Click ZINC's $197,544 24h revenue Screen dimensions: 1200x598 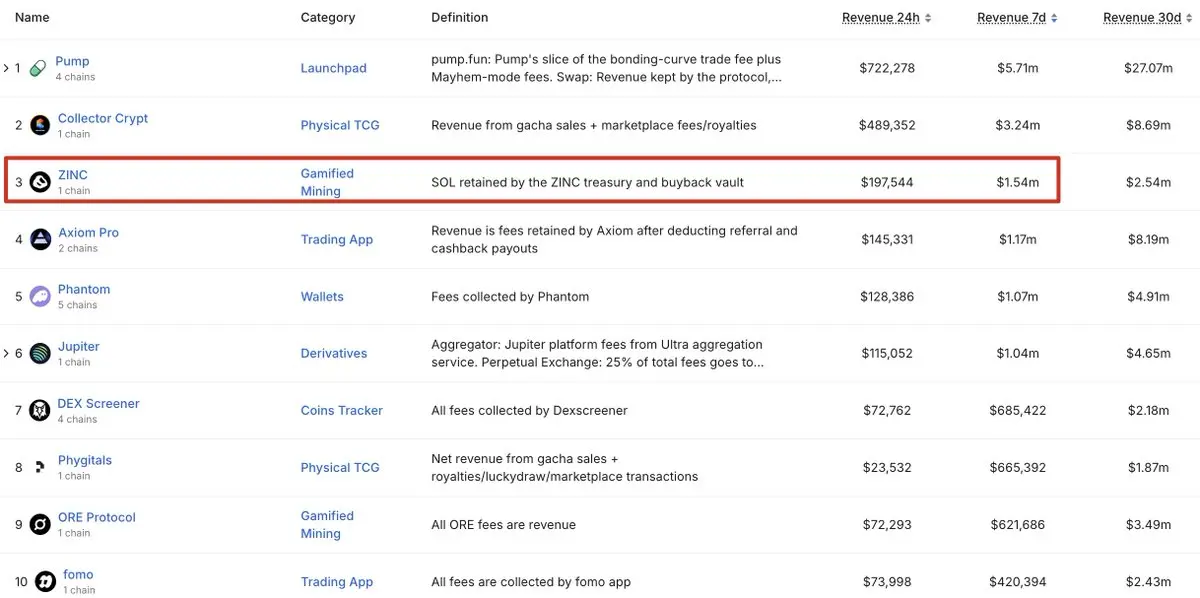click(x=887, y=182)
